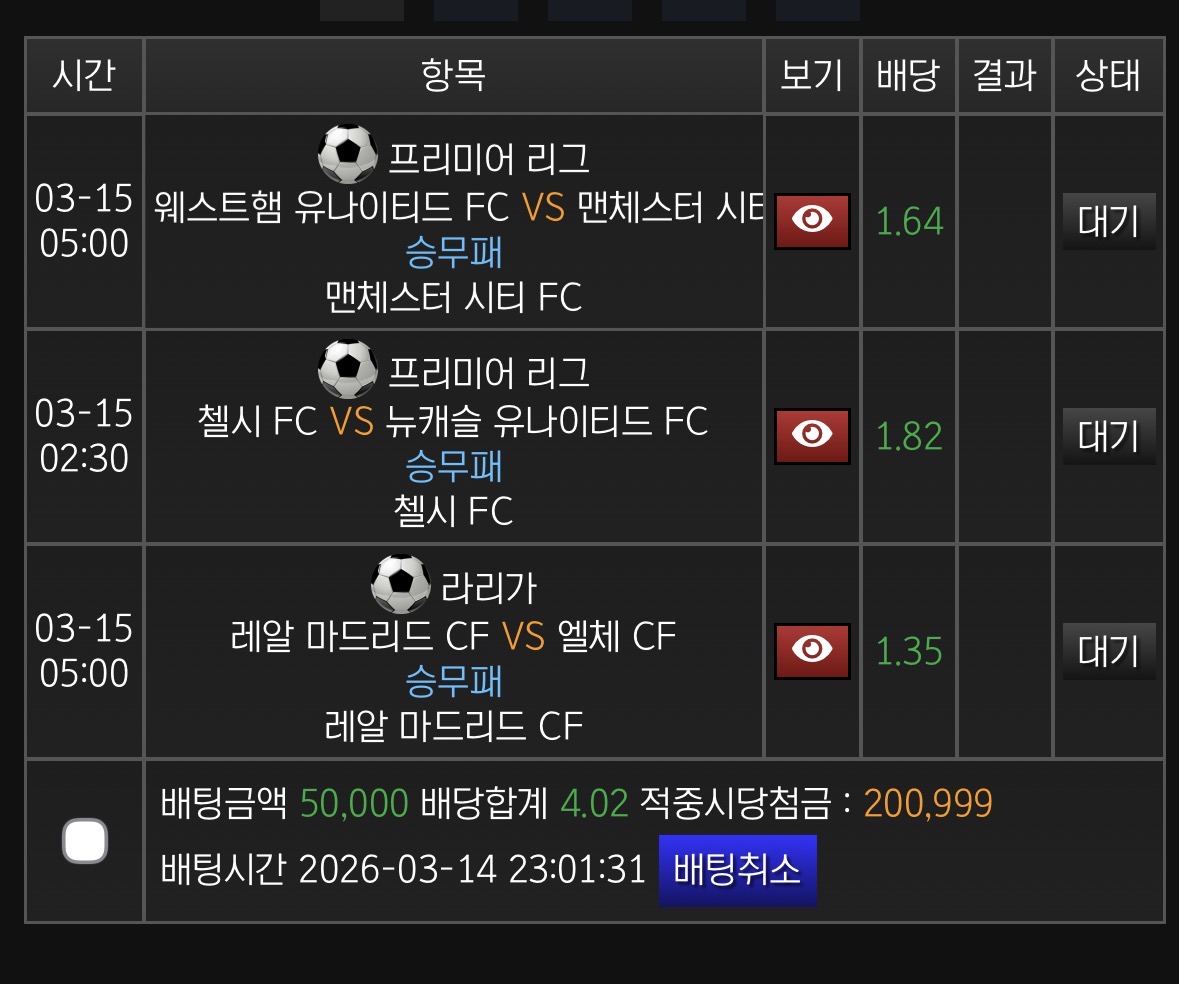Screen dimensions: 1179x984
Task: Click the 시간 column header
Action: [84, 76]
